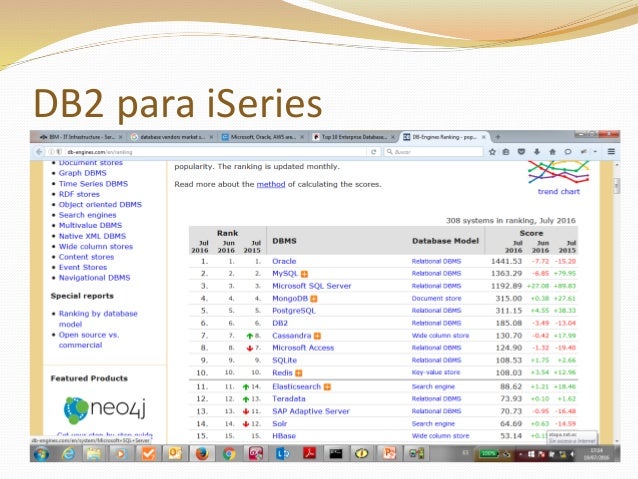Open the Windows Start button
This screenshot has width=638, height=479.
(x=41, y=453)
